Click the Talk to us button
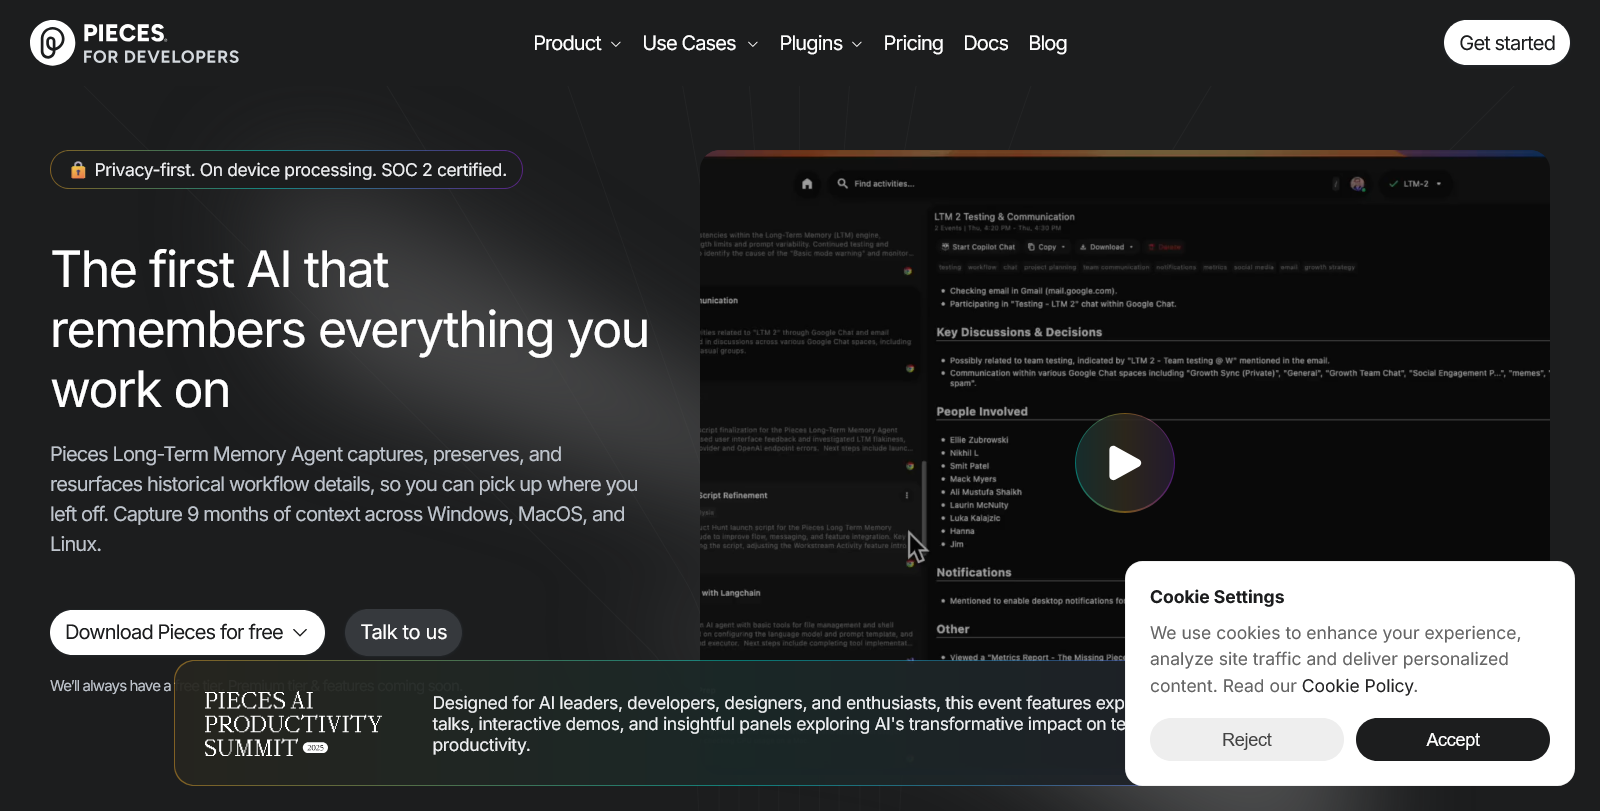 tap(403, 632)
